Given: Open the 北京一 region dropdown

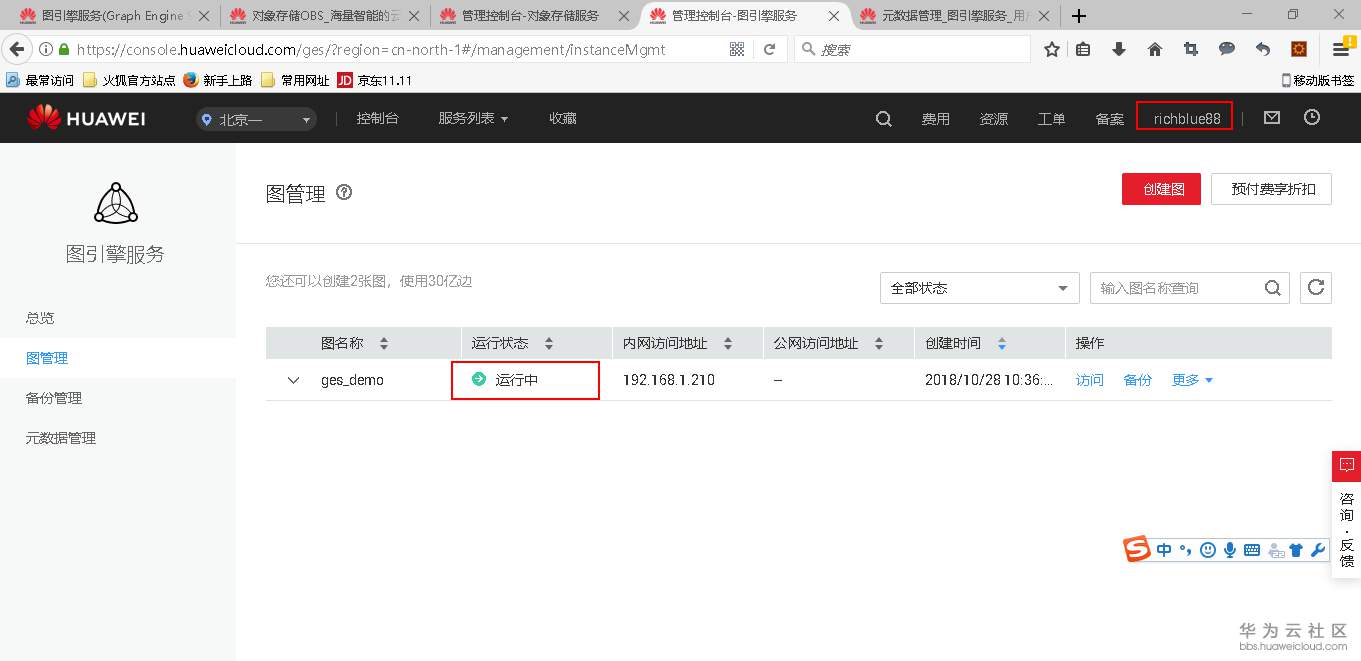Looking at the screenshot, I should (x=257, y=119).
